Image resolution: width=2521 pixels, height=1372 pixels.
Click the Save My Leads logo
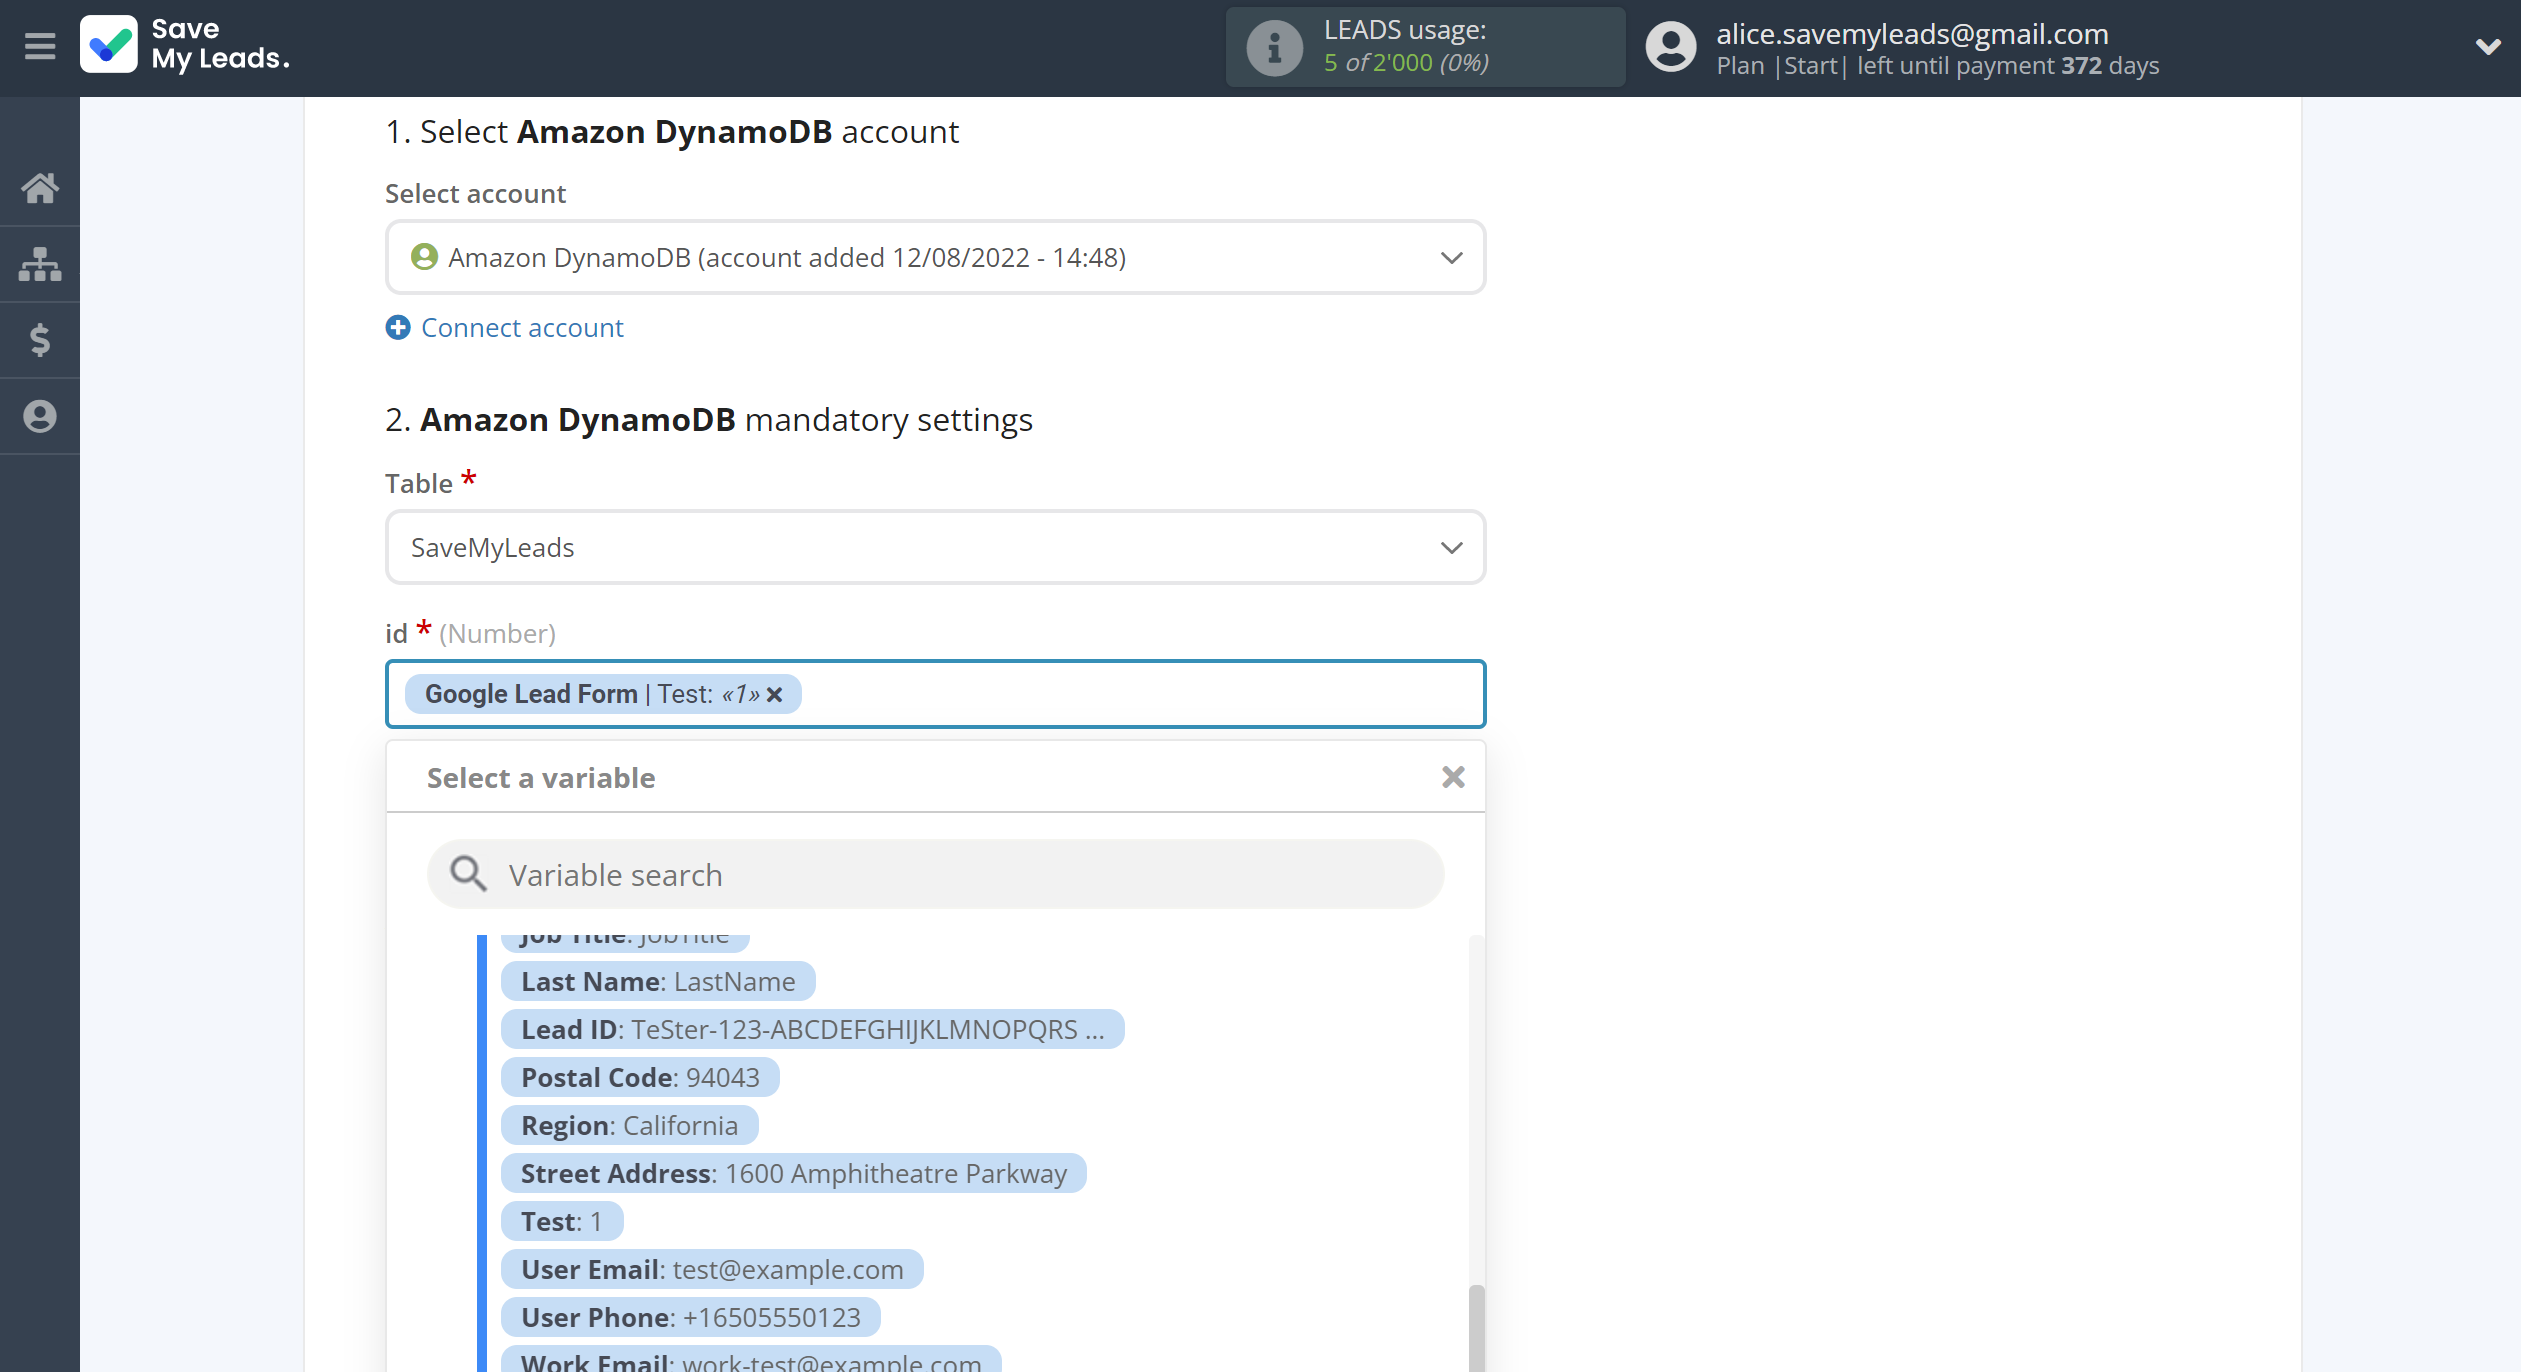point(186,45)
